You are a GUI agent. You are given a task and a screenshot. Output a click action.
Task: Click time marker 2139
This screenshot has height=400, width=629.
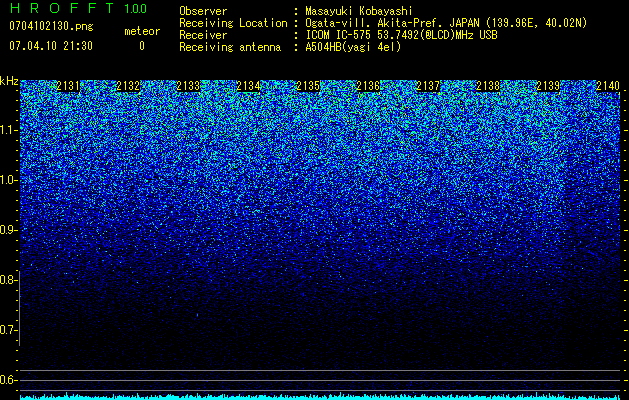(548, 86)
